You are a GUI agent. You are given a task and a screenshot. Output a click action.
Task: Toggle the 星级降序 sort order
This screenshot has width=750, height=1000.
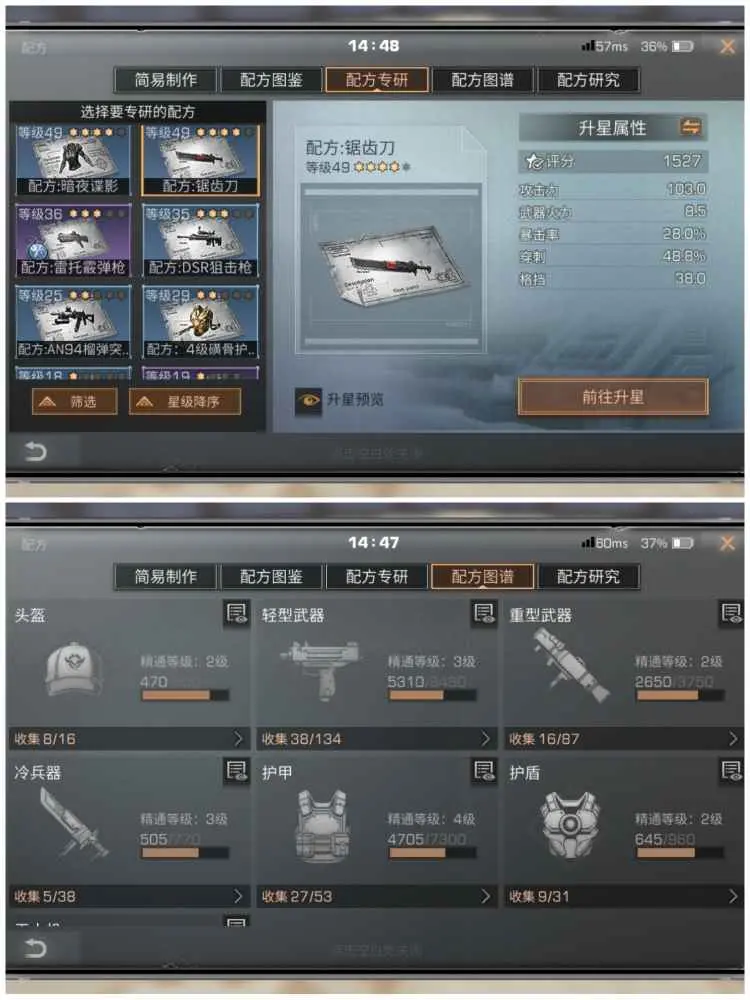pyautogui.click(x=185, y=402)
